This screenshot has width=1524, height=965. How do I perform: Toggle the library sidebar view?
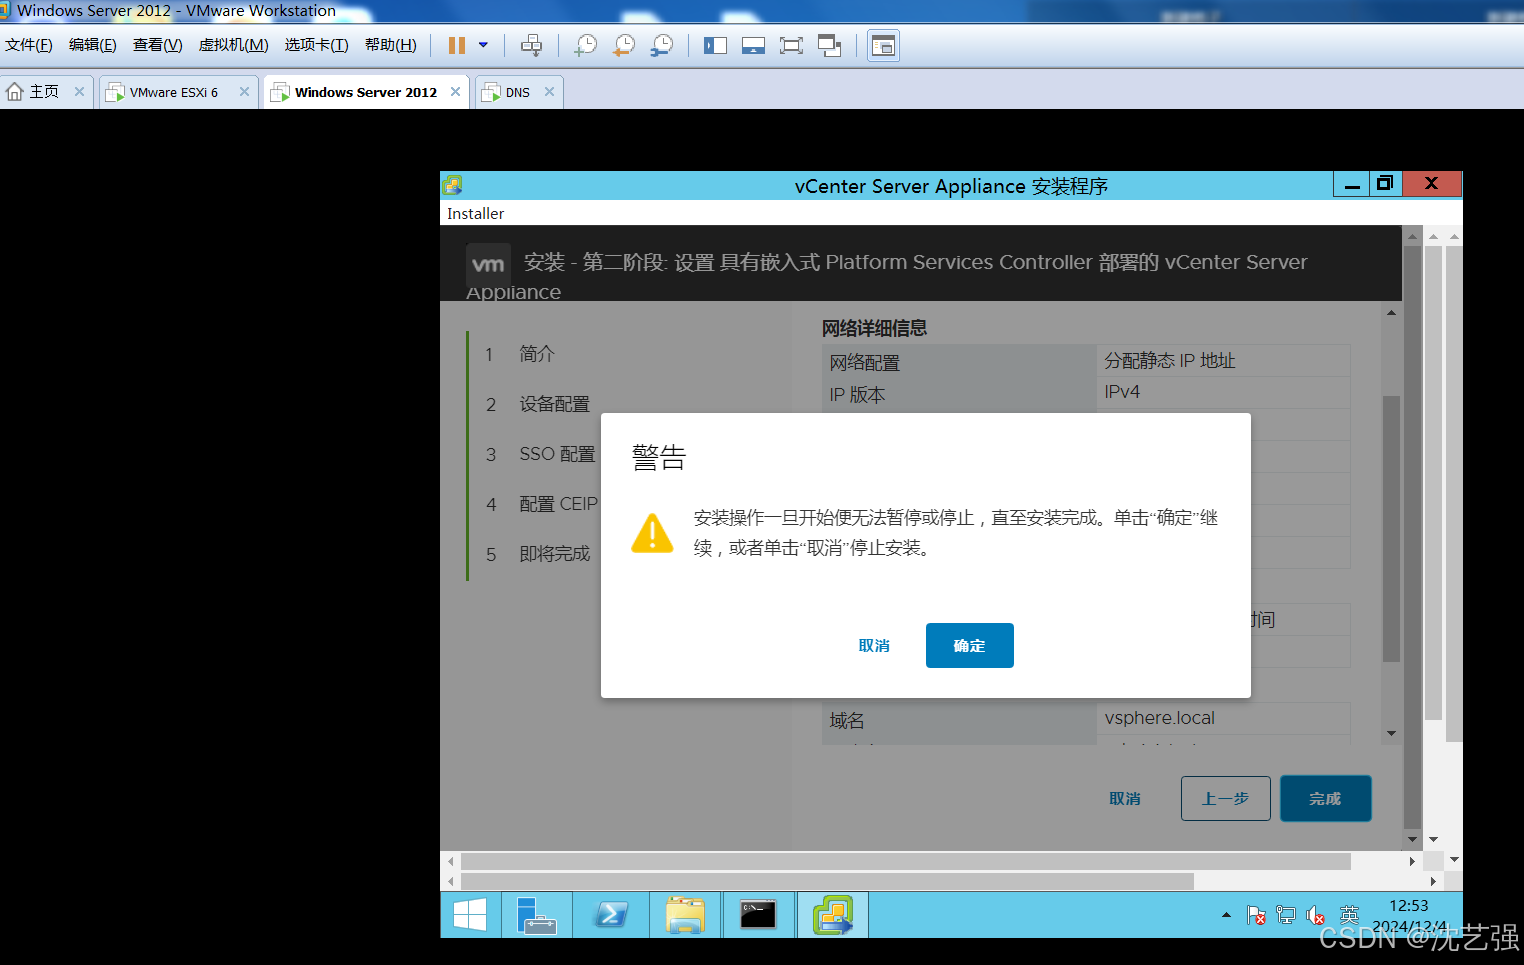click(x=715, y=45)
